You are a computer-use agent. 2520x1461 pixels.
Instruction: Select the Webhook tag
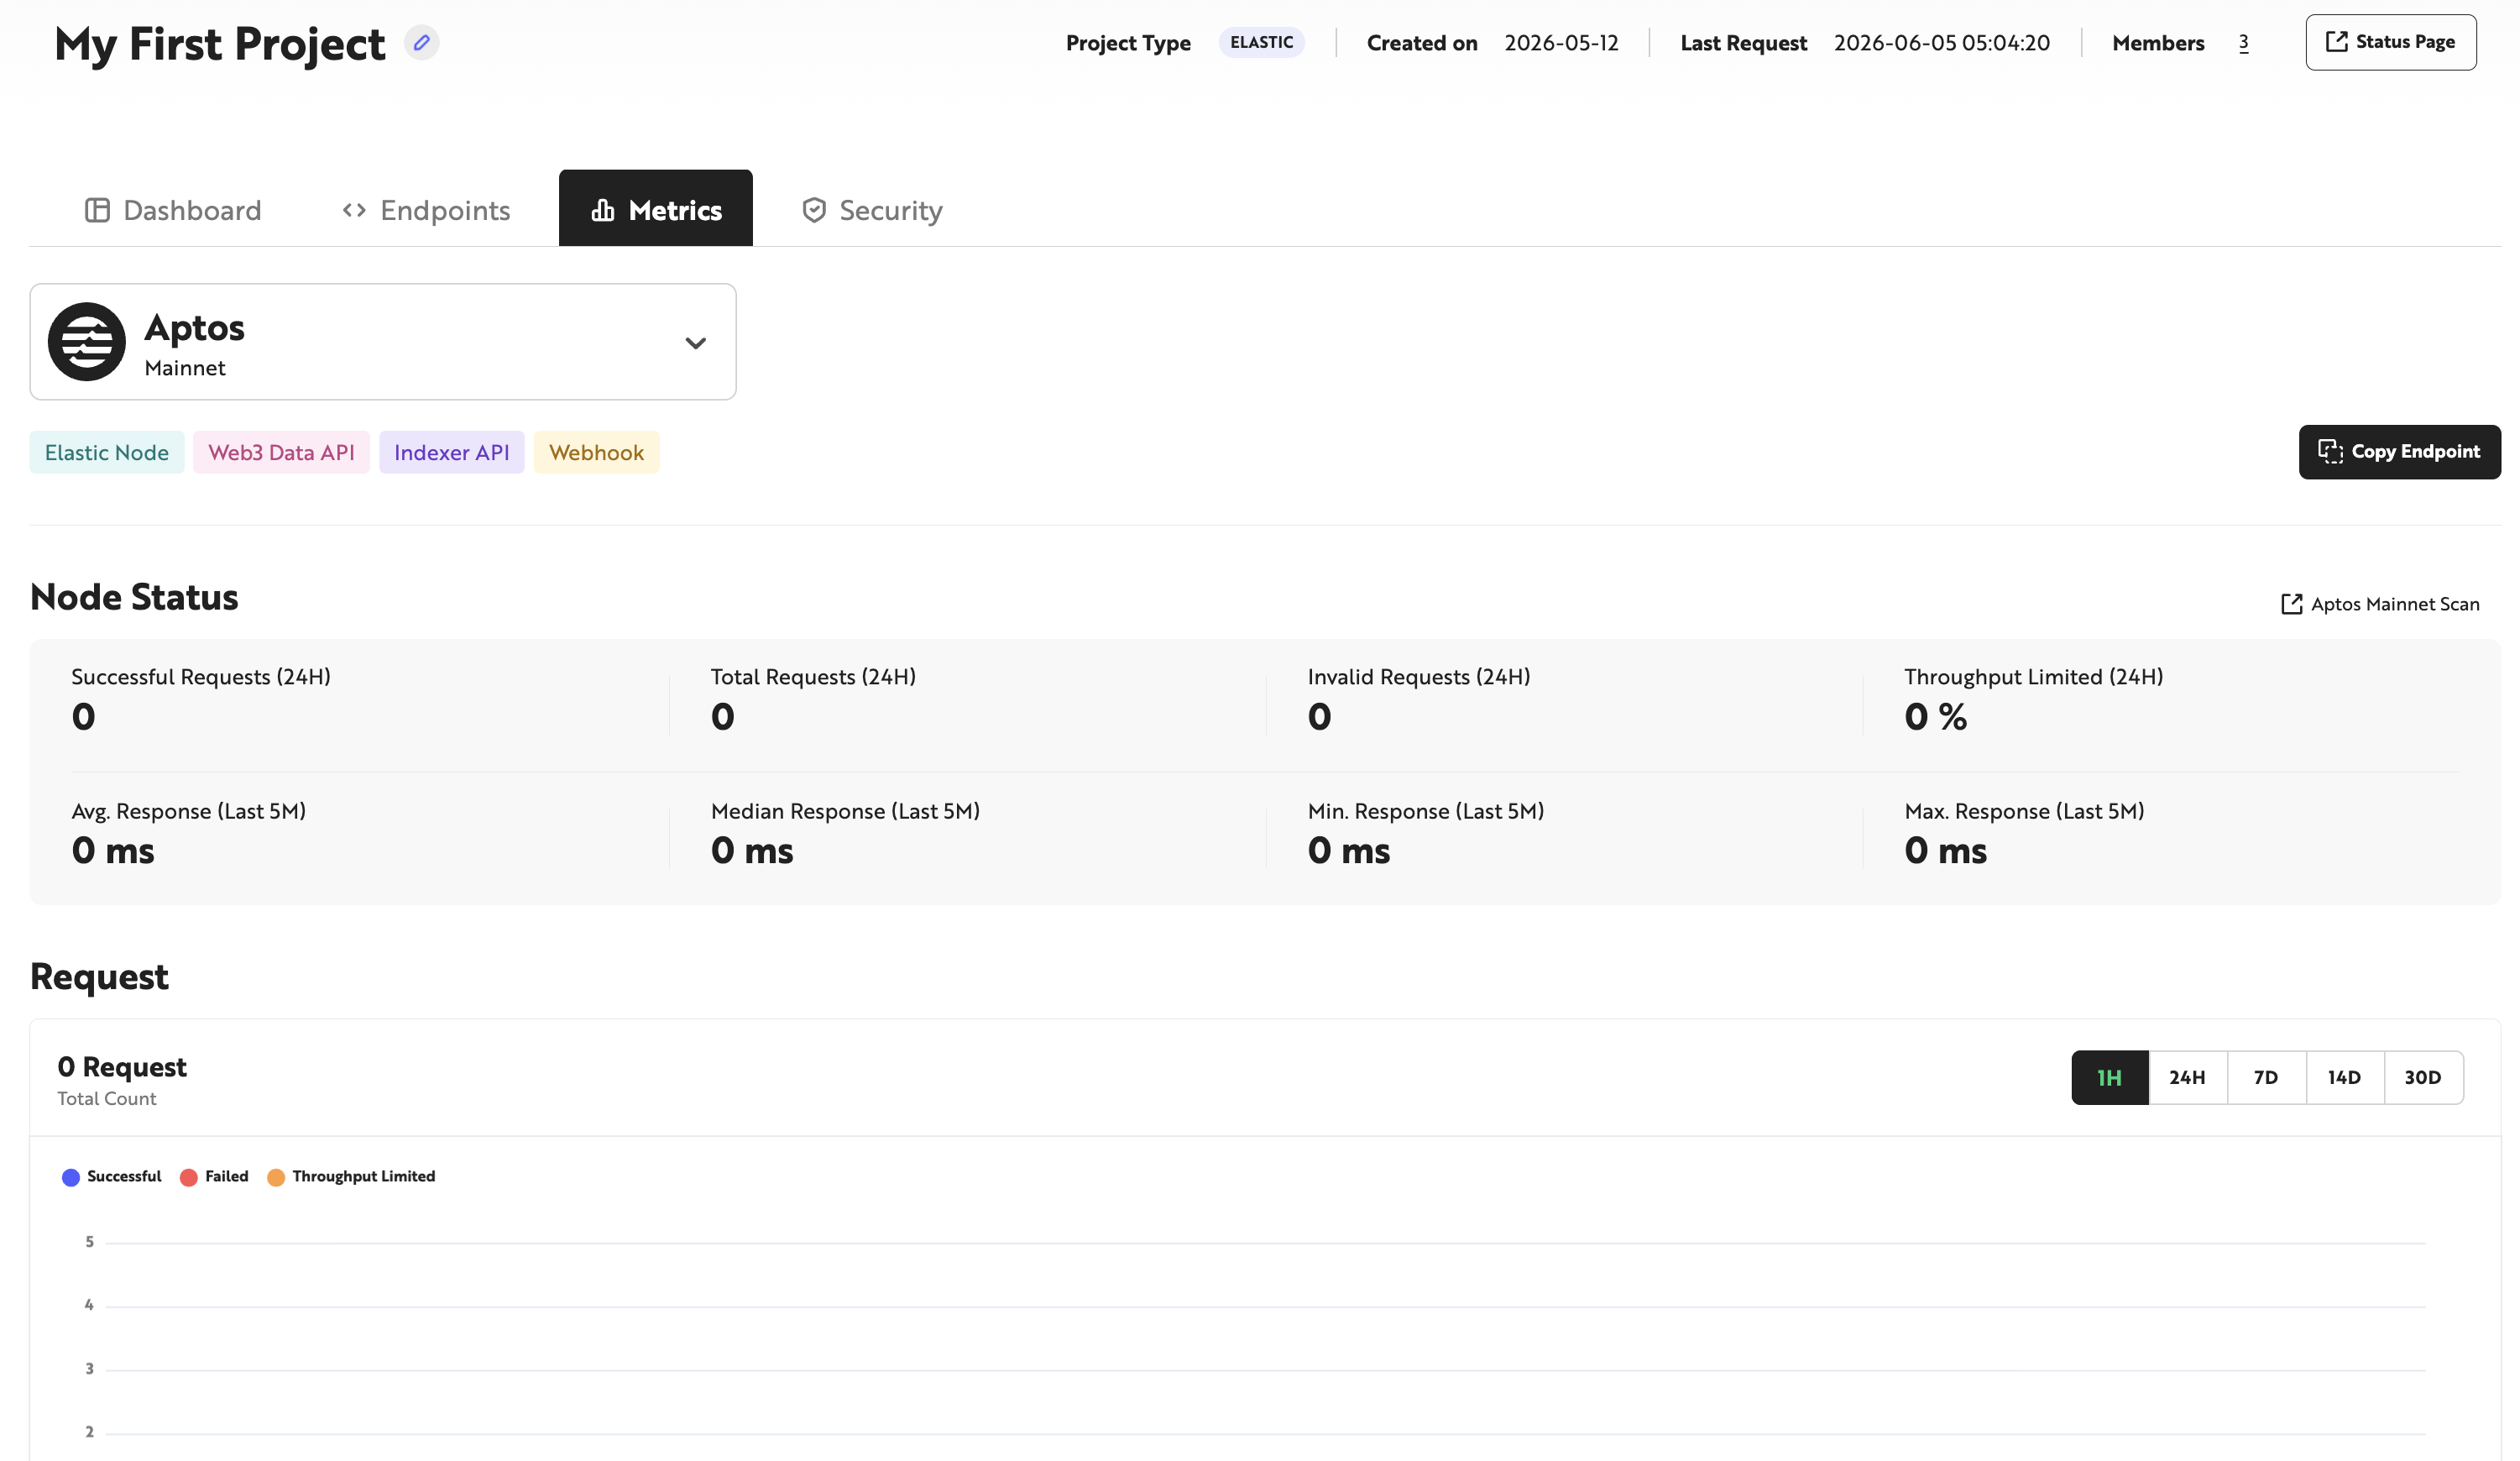[x=597, y=452]
